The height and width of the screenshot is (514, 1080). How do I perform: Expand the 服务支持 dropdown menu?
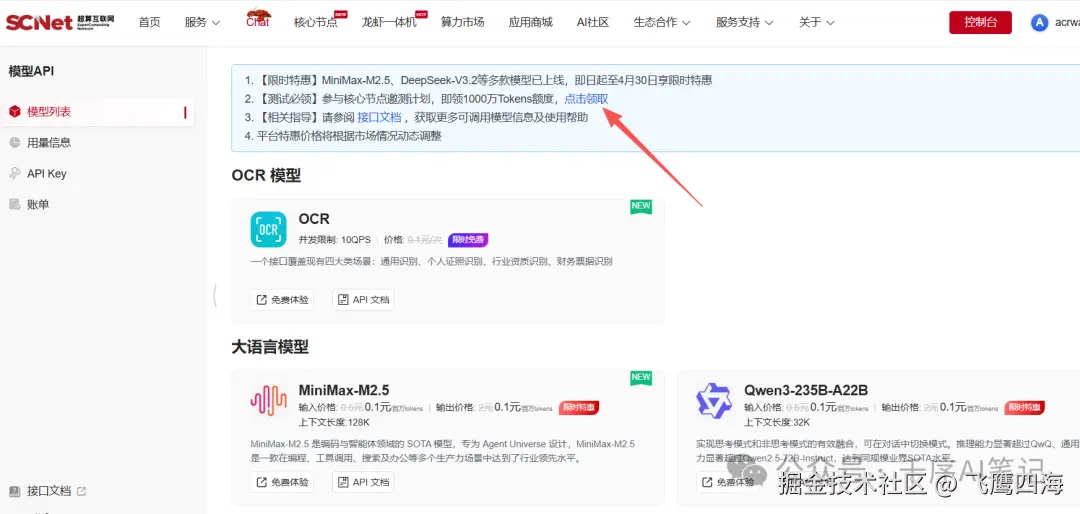point(745,22)
